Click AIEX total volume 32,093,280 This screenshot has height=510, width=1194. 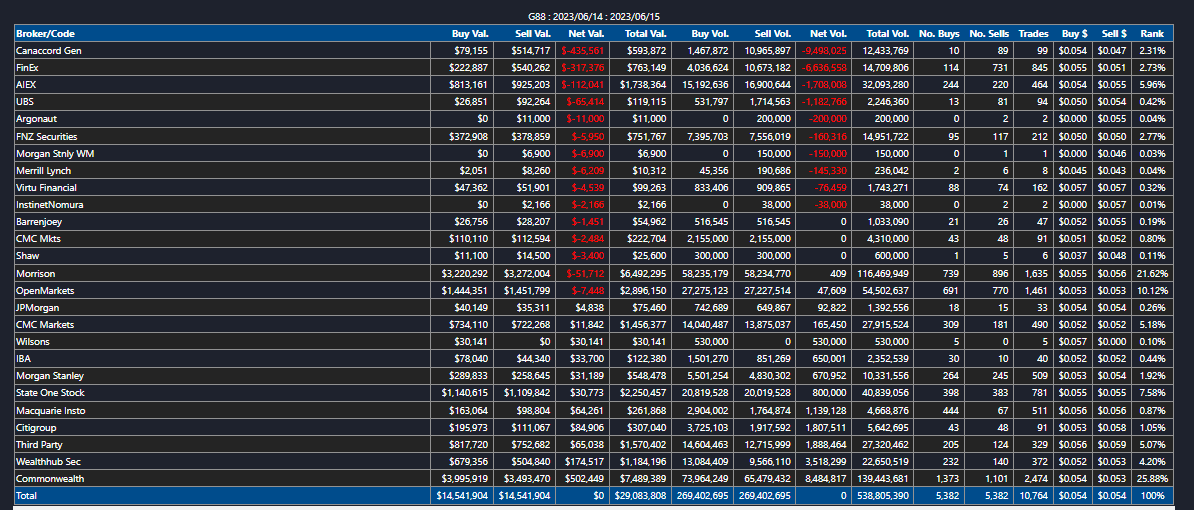click(886, 84)
